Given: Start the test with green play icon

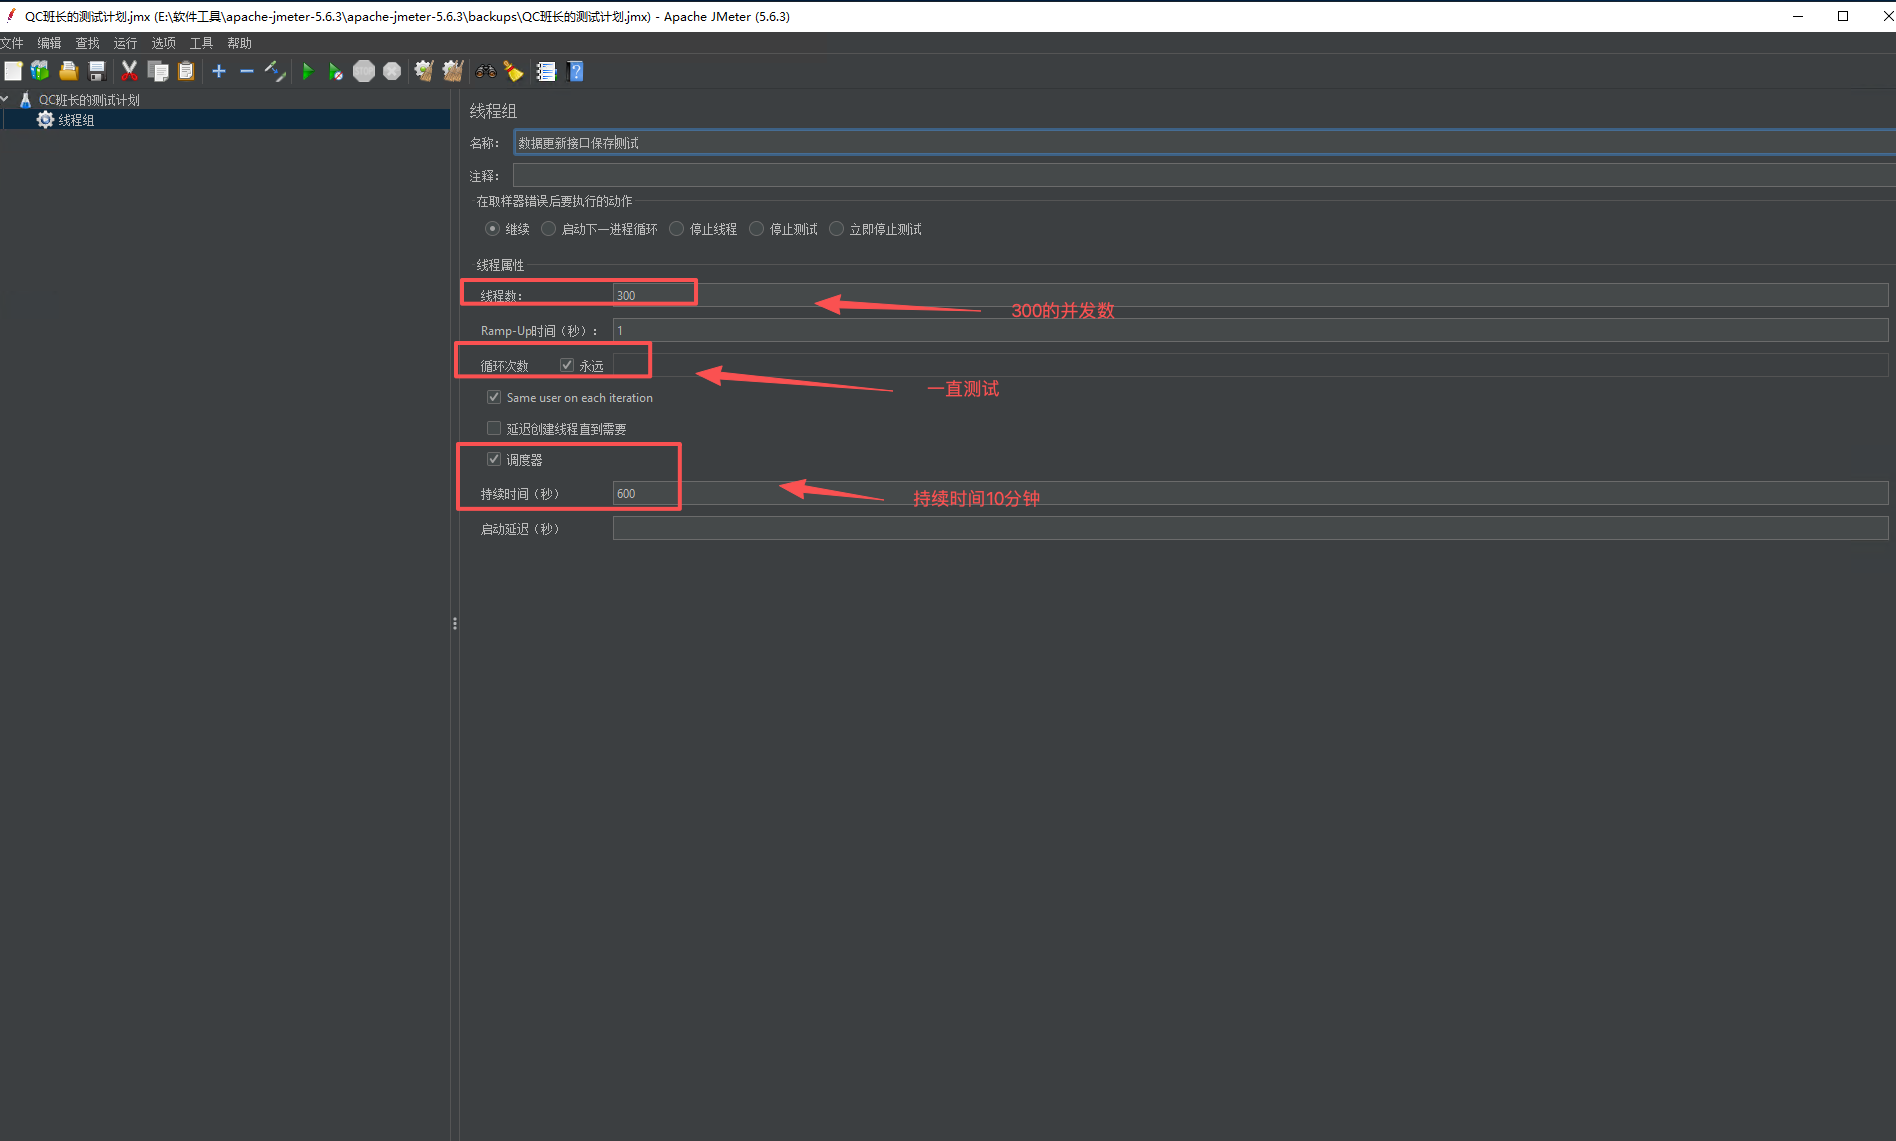Looking at the screenshot, I should (308, 71).
